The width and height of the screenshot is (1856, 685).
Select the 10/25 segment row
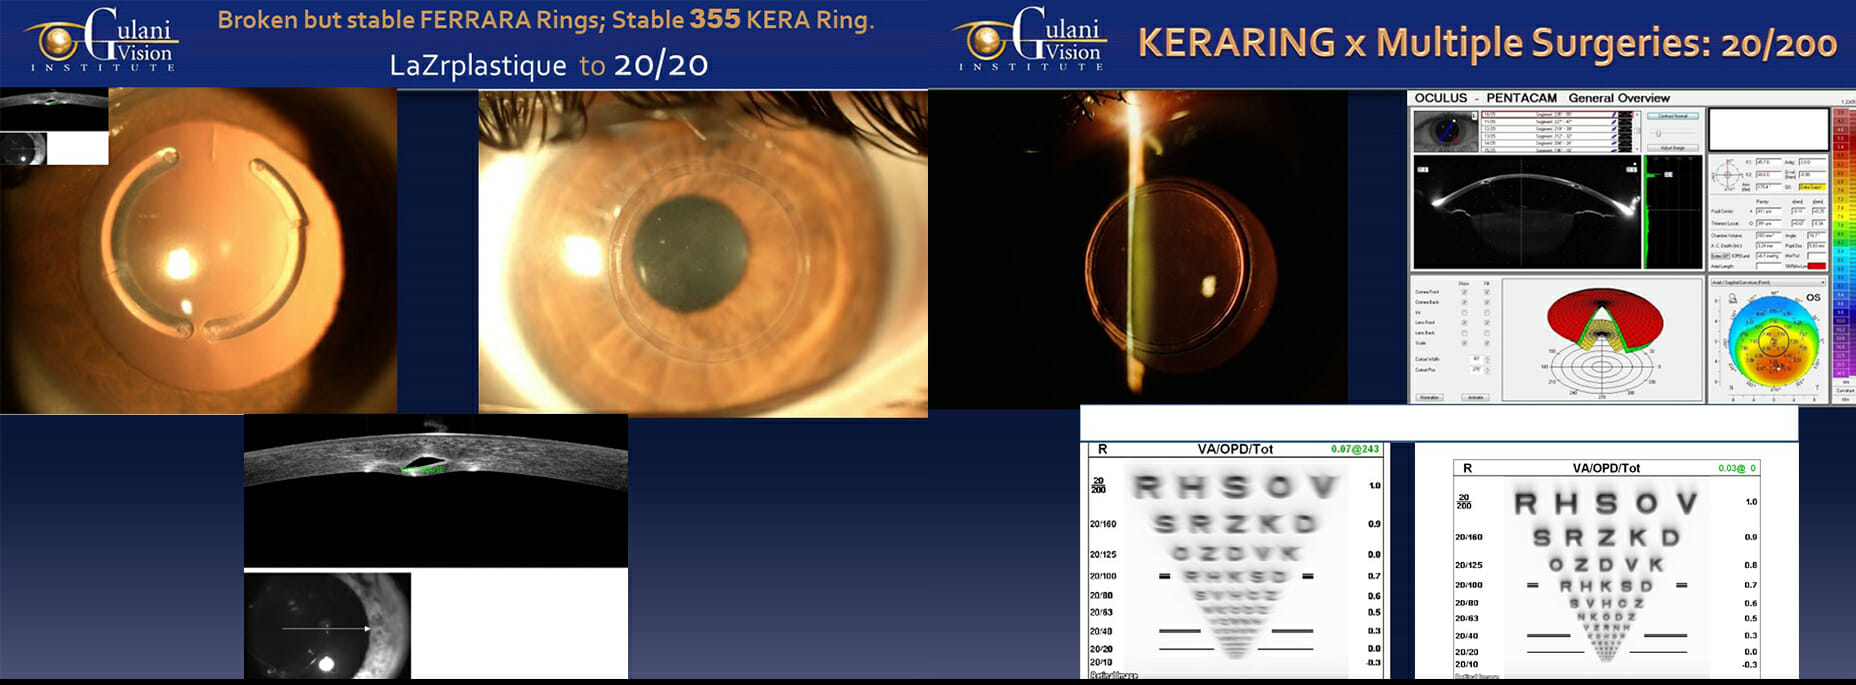click(1557, 115)
